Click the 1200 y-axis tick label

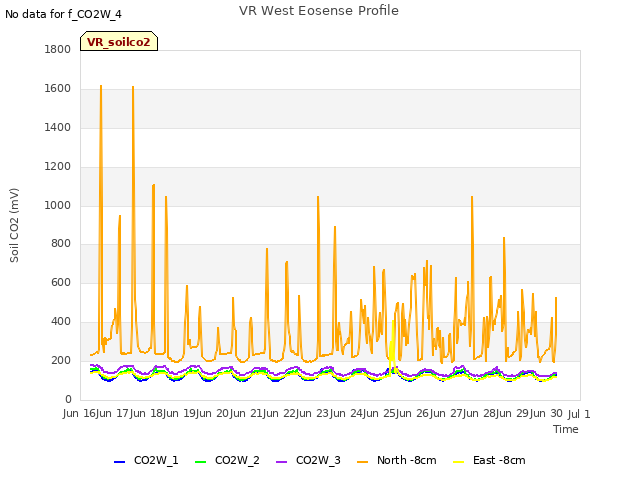[x=58, y=166]
